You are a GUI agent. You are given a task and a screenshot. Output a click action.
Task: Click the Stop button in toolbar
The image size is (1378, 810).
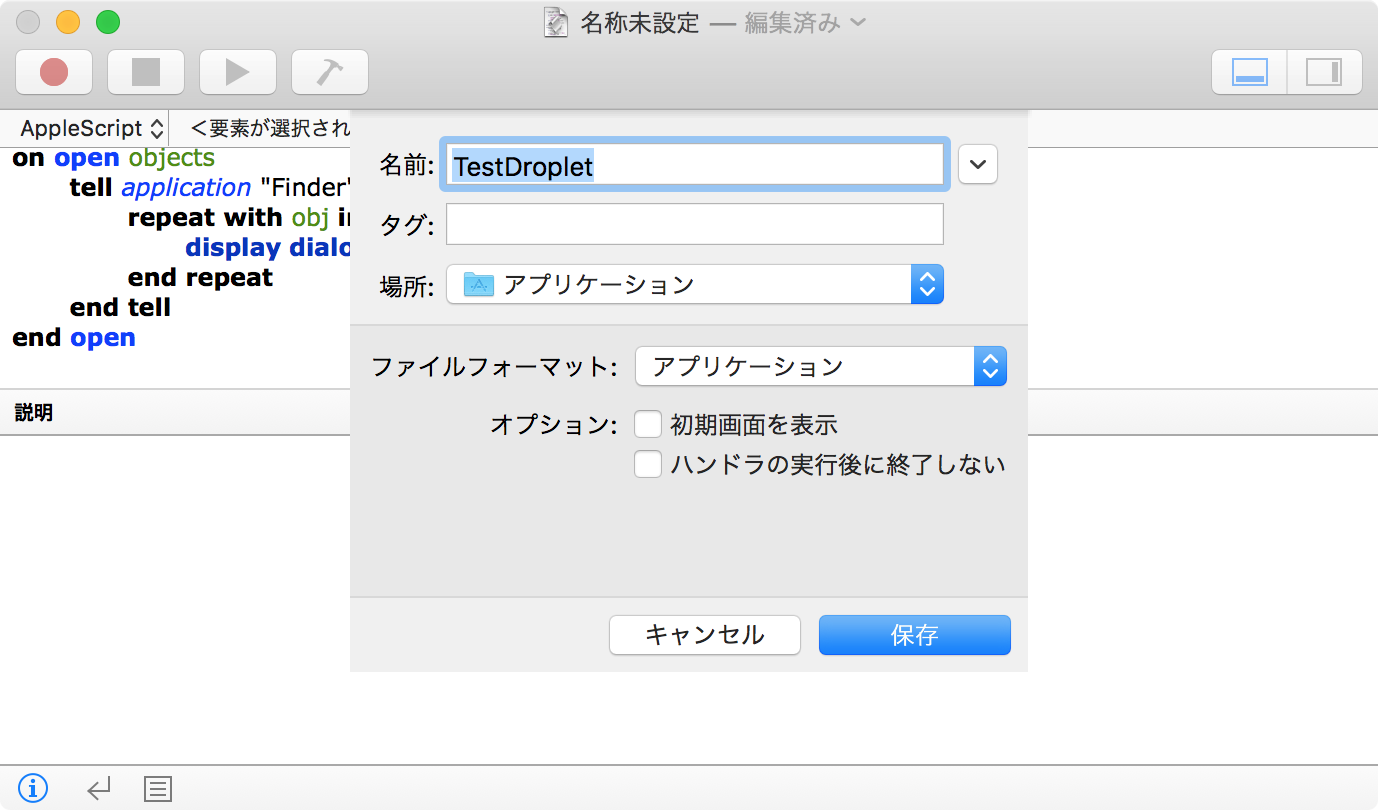tap(146, 72)
